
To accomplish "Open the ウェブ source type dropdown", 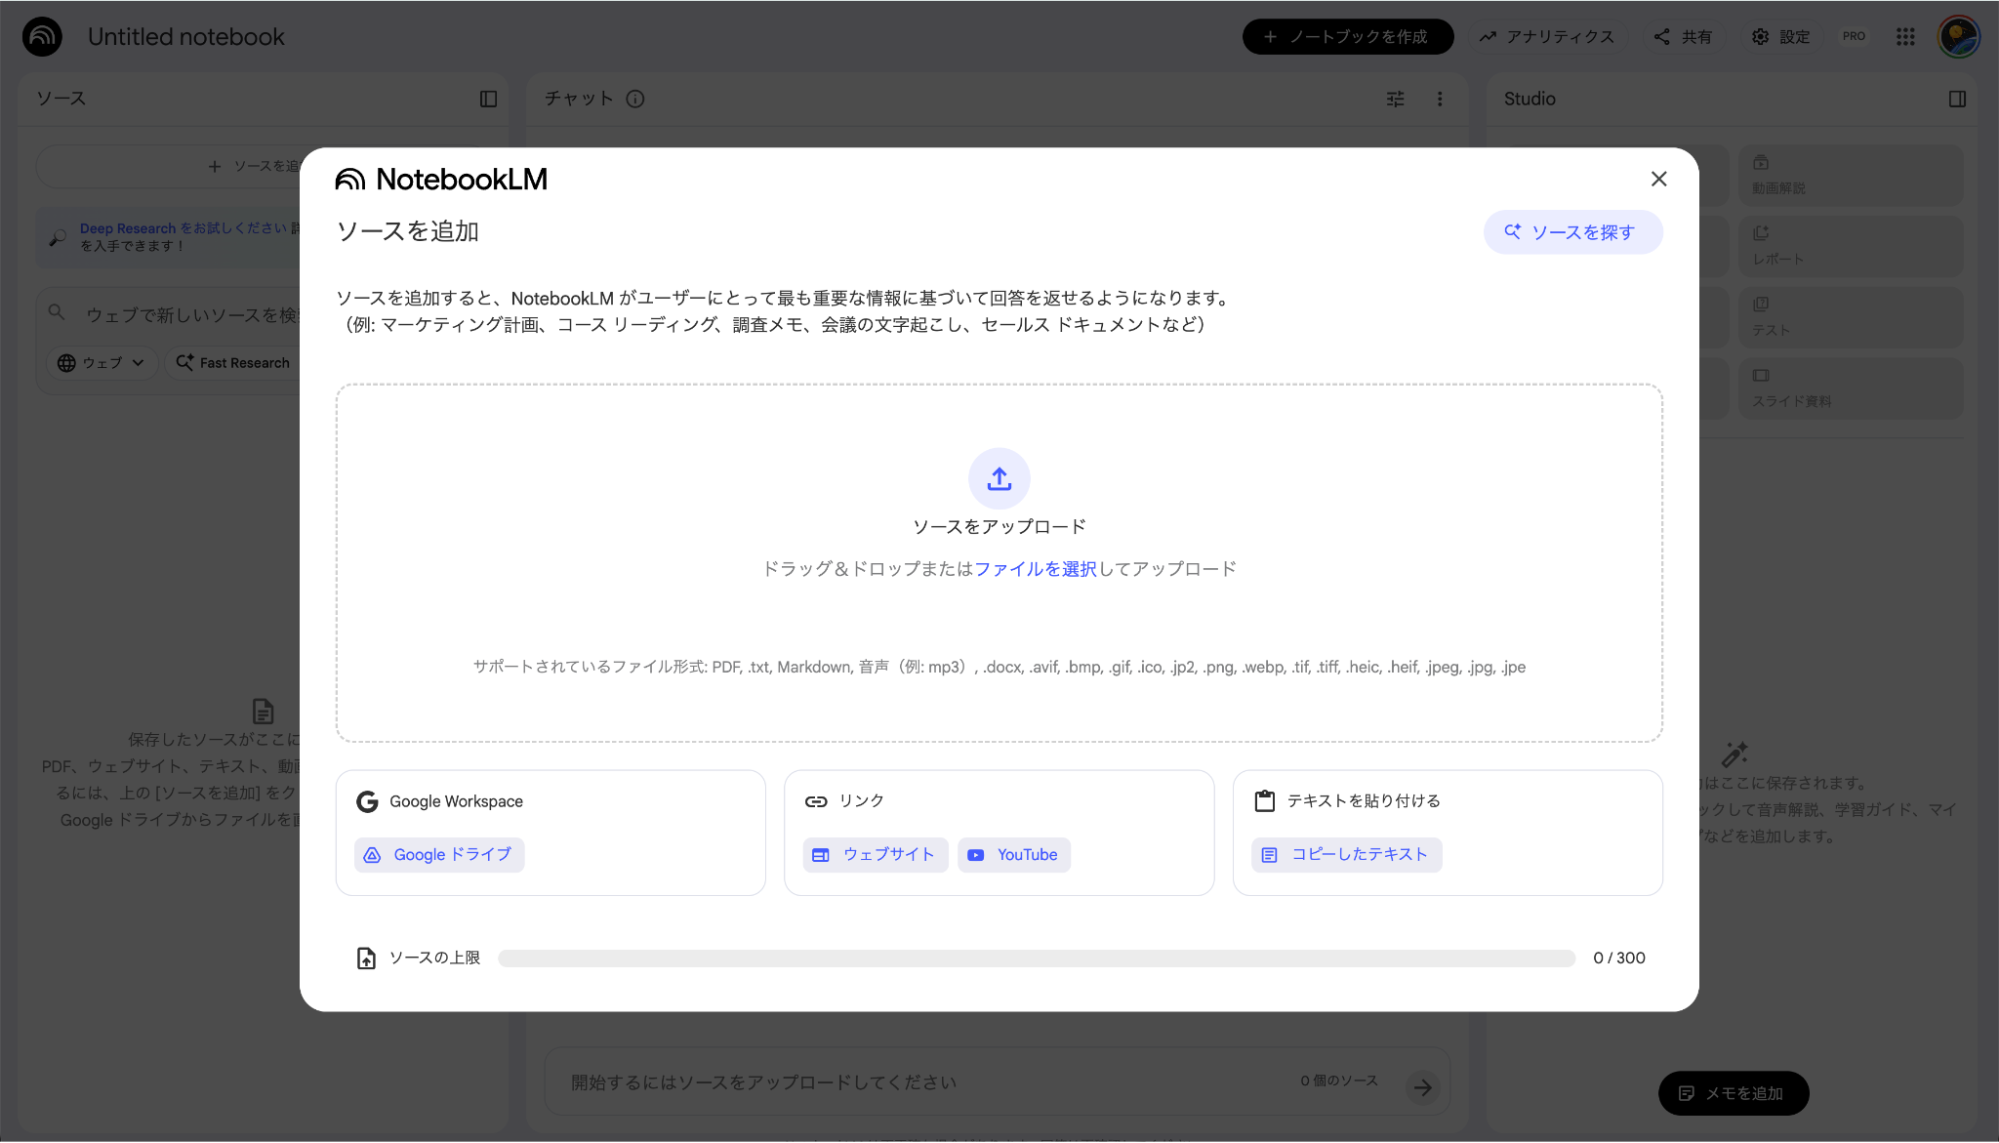I will coord(100,363).
